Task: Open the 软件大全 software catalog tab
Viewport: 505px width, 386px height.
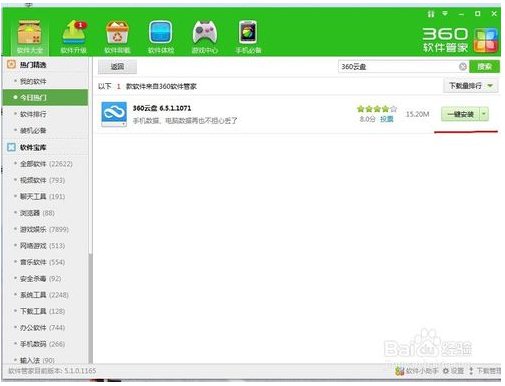Action: tap(30, 37)
